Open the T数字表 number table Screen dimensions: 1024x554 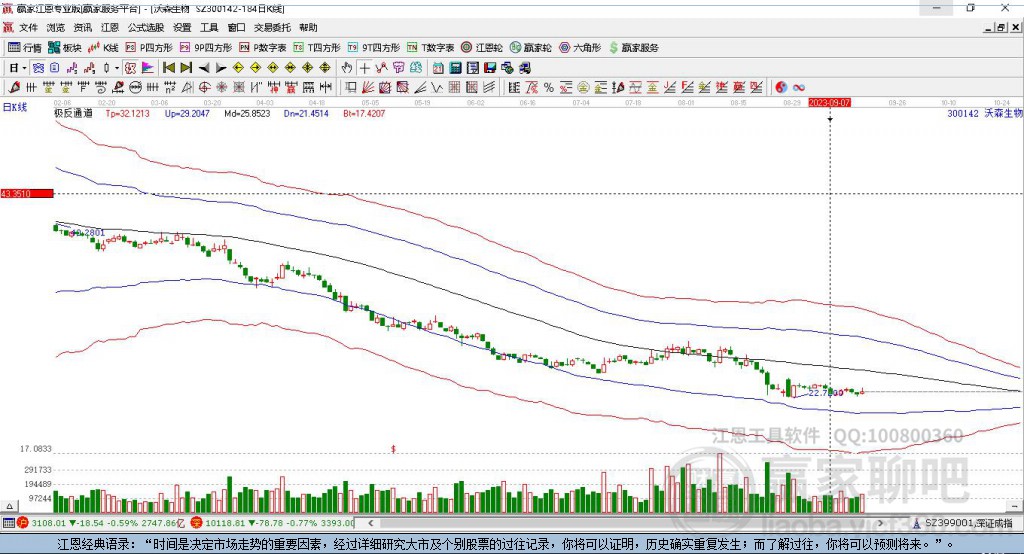[x=430, y=48]
